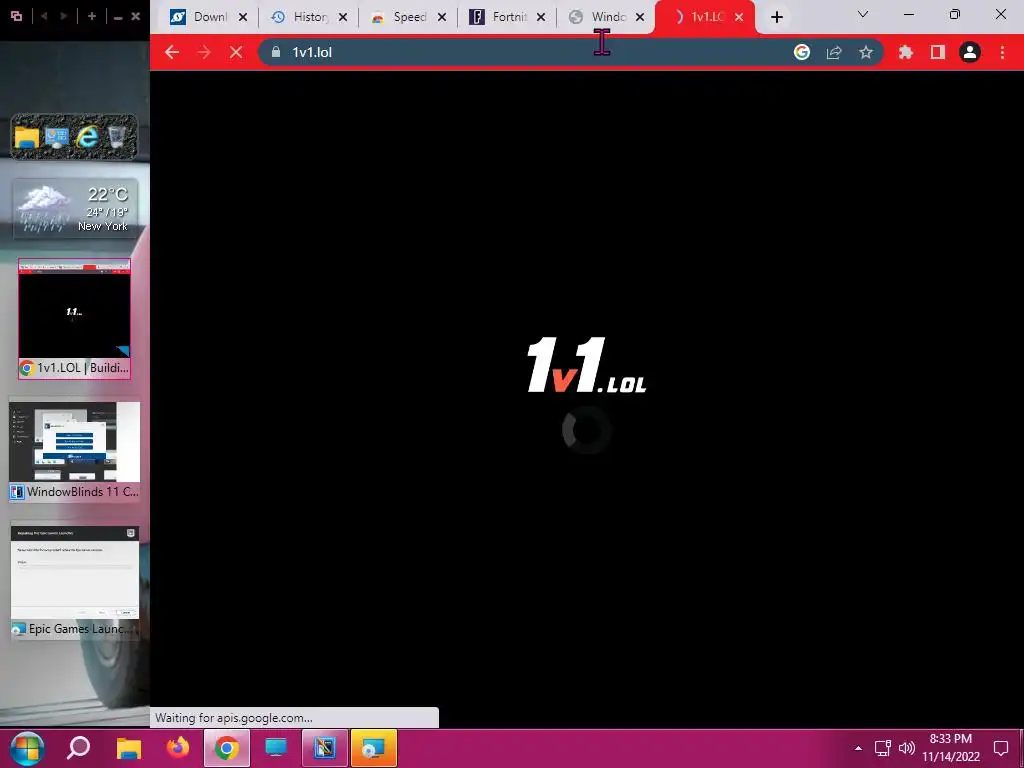The image size is (1024, 768).
Task: Open the Recycle Bin in sidebar launcher
Action: coord(116,137)
